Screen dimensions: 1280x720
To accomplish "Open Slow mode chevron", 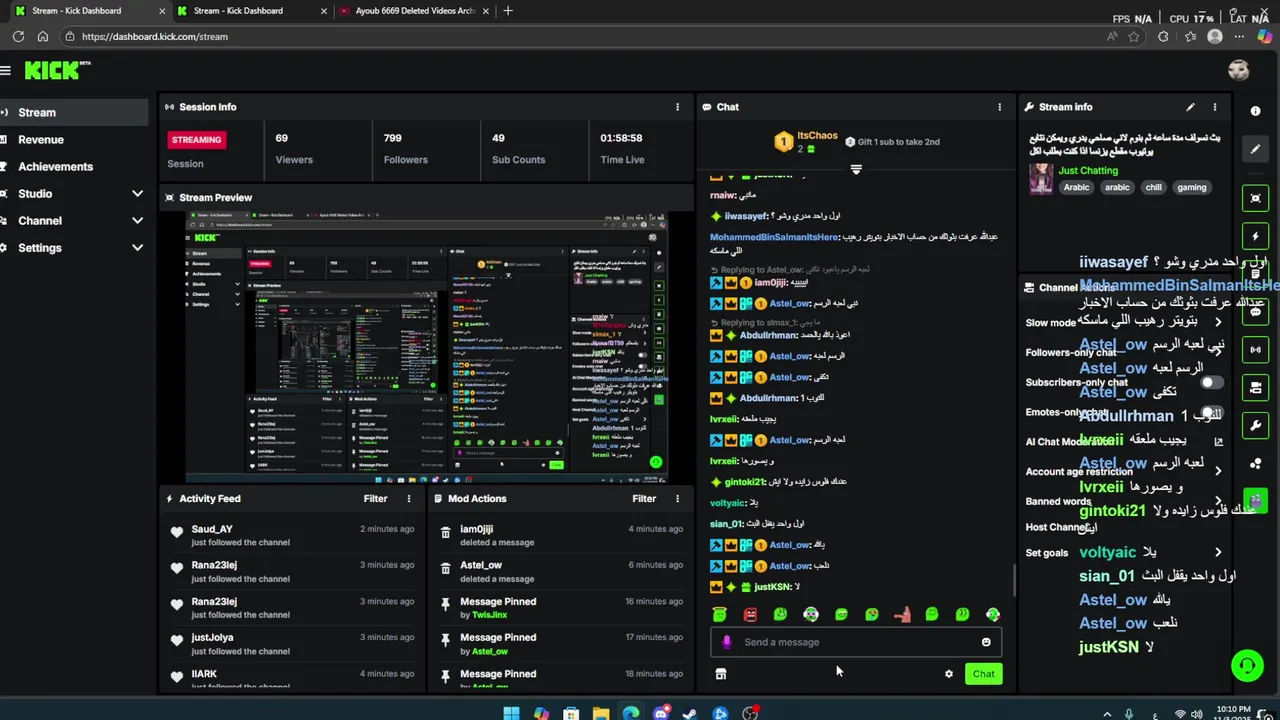I will [x=1218, y=322].
